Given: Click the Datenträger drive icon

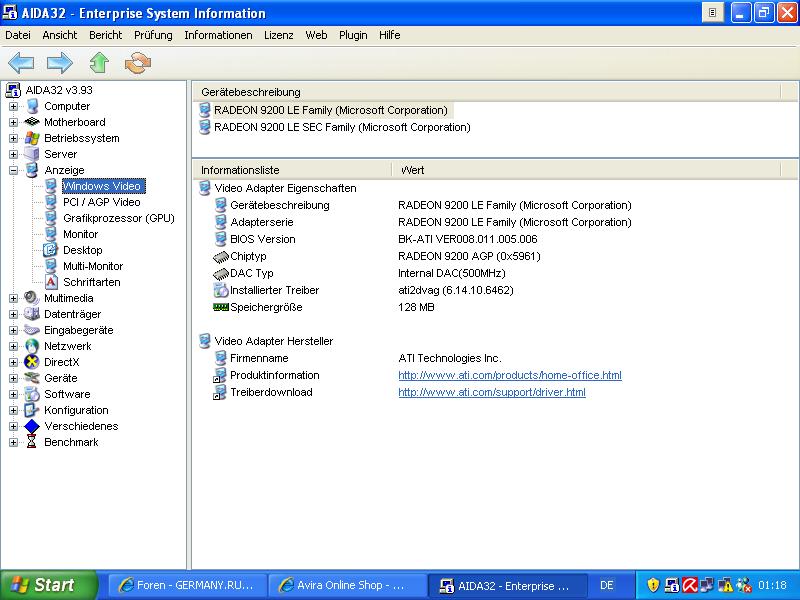Looking at the screenshot, I should (x=32, y=314).
